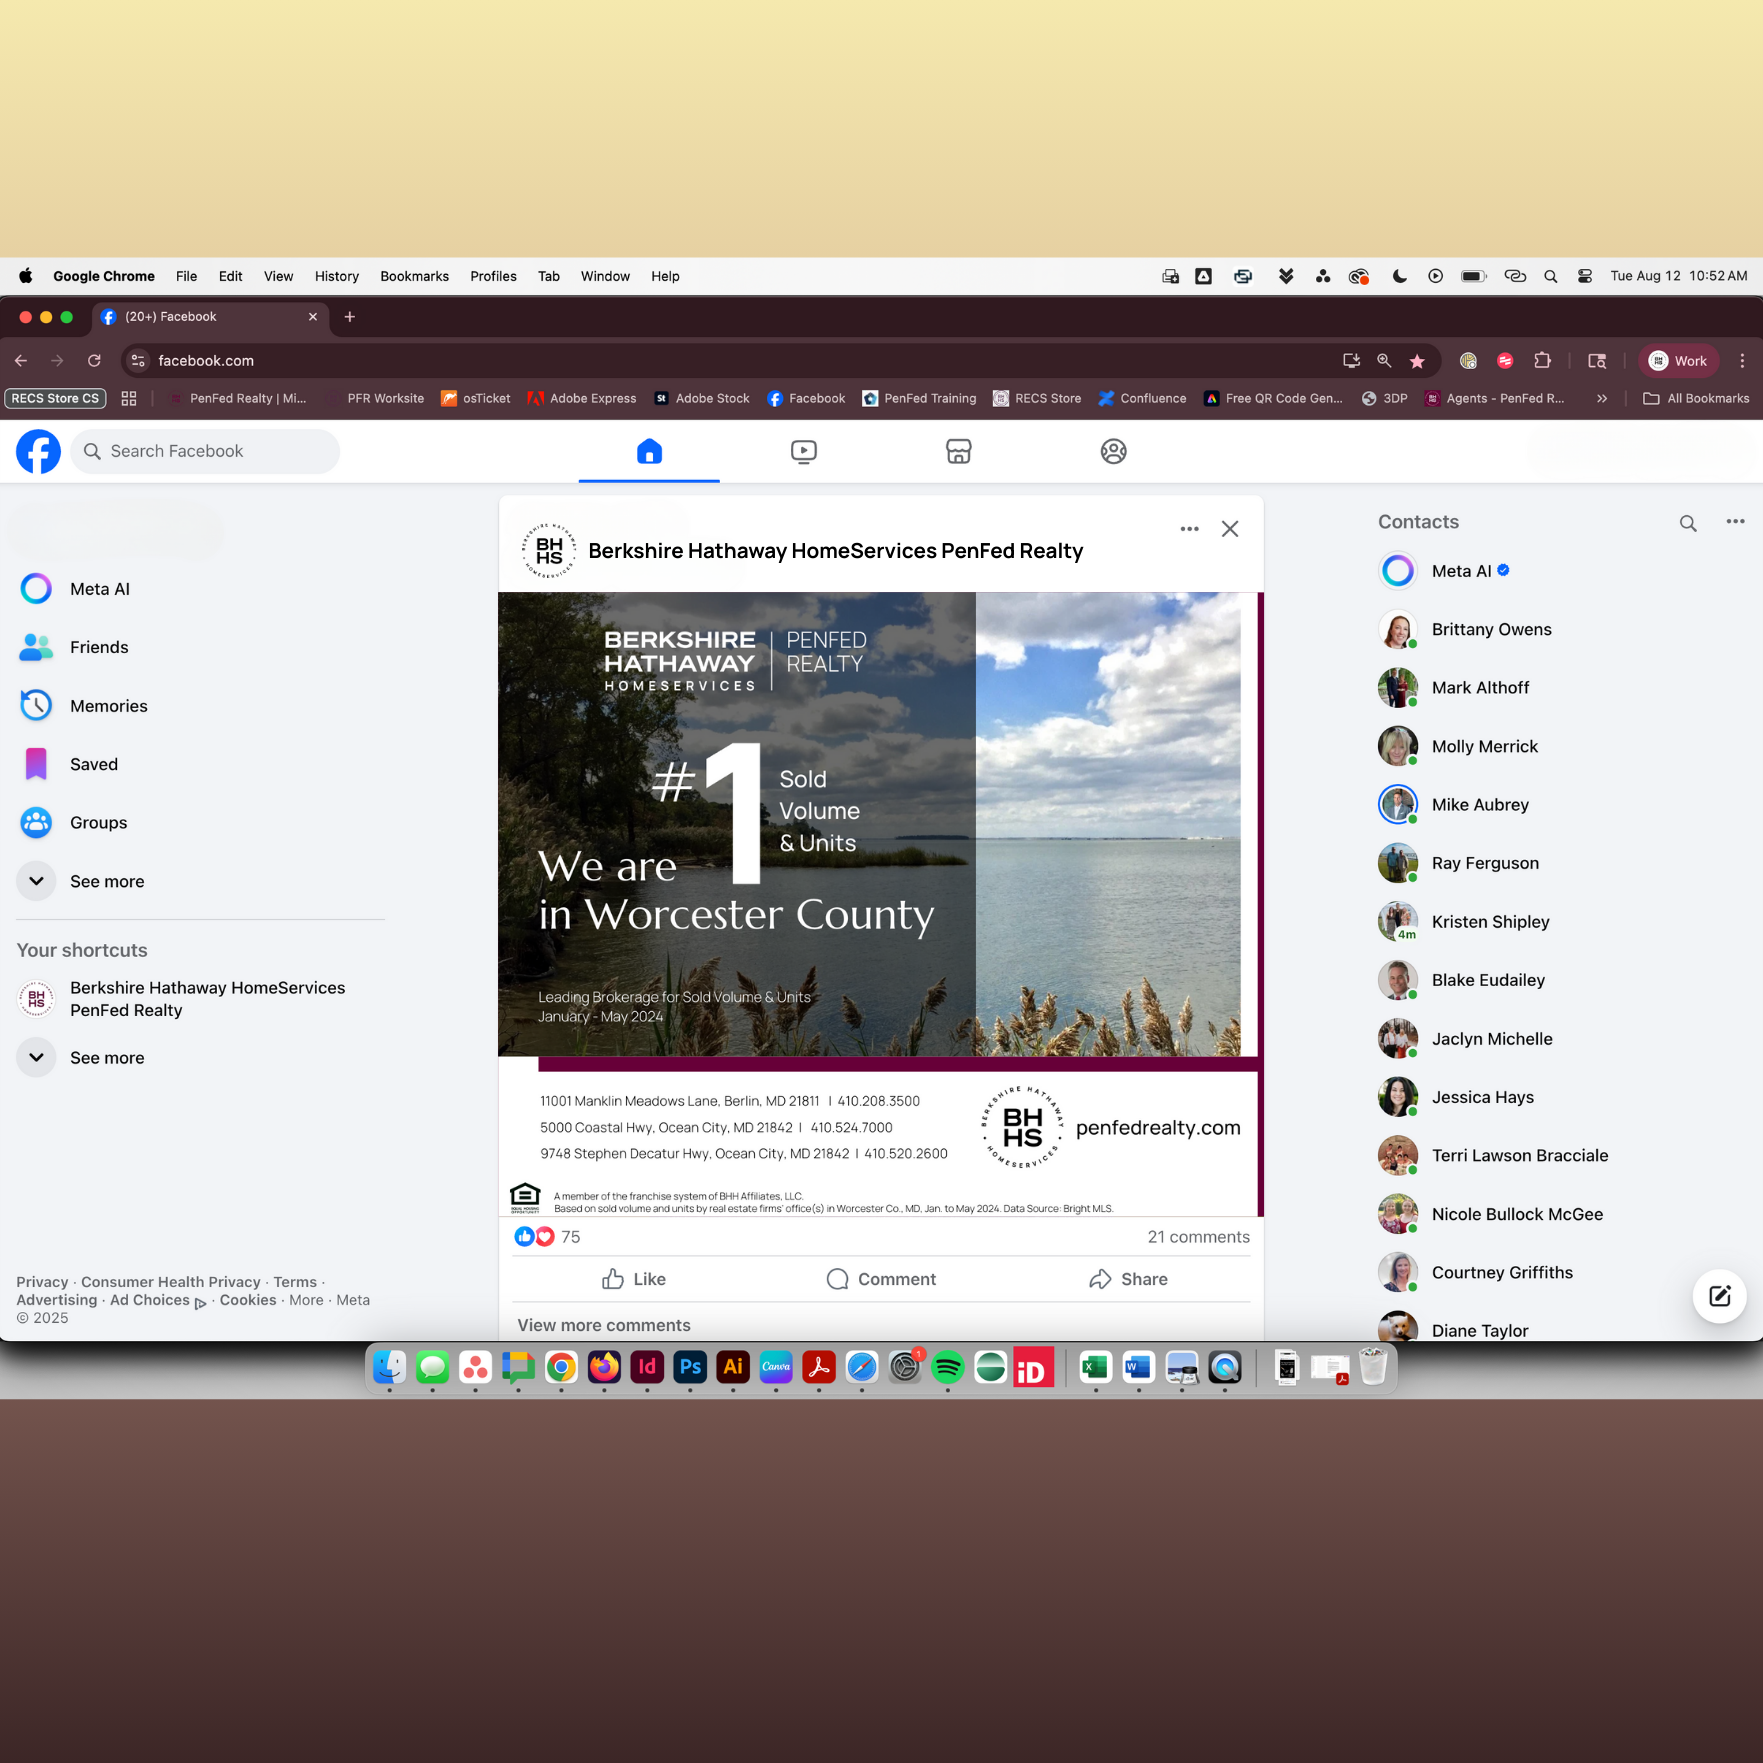
Task: Like the Berkshire Hathaway post
Action: 634,1279
